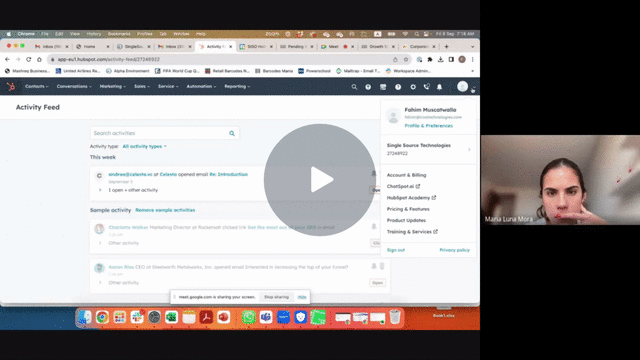640x360 pixels.
Task: Click the Profile & Preferences link
Action: tap(429, 126)
